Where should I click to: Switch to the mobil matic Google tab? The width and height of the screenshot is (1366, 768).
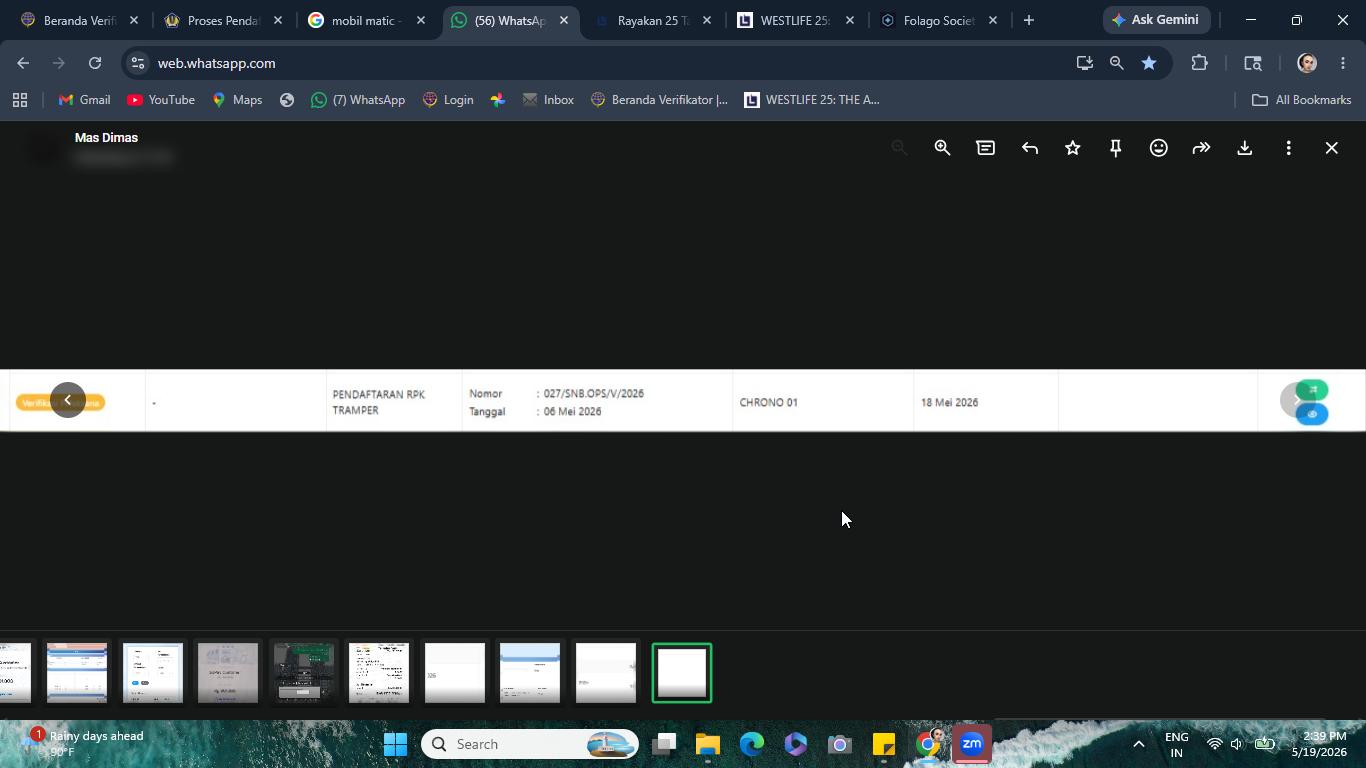coord(366,20)
